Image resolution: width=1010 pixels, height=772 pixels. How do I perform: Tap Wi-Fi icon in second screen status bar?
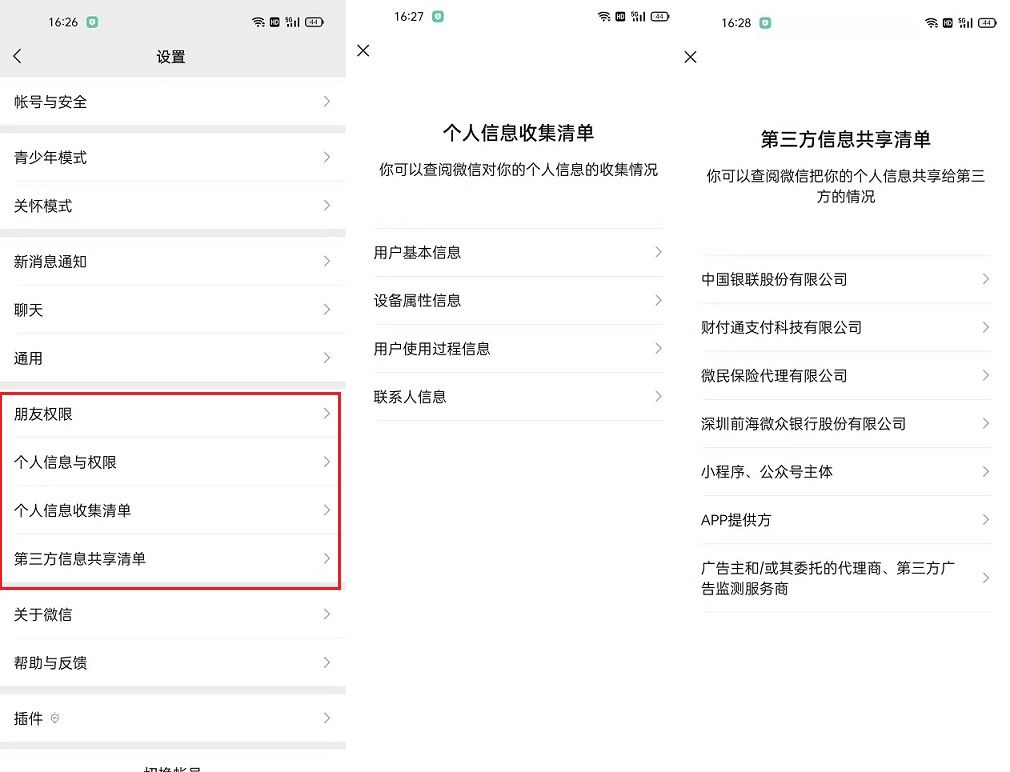604,17
